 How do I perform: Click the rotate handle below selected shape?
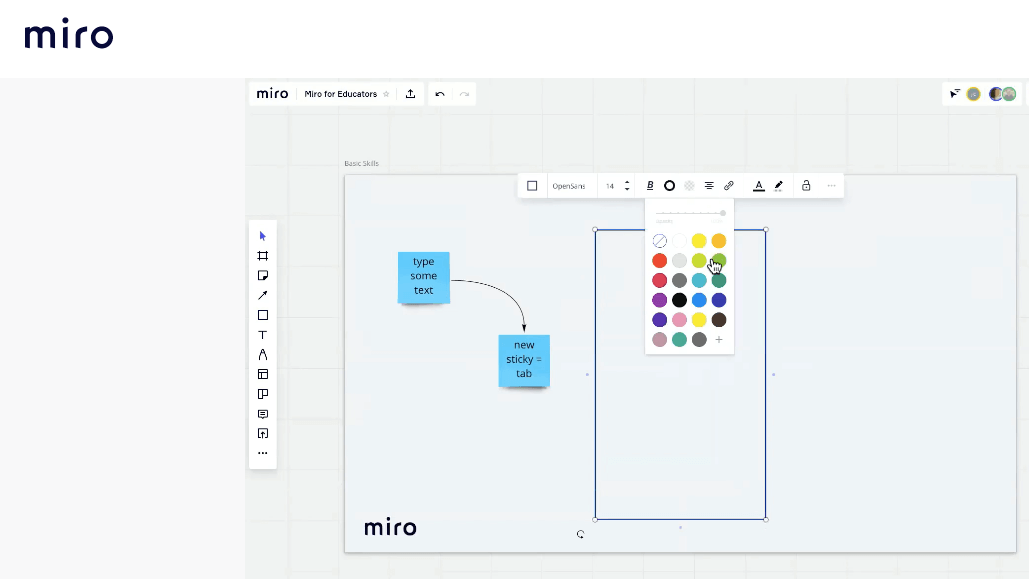click(580, 534)
